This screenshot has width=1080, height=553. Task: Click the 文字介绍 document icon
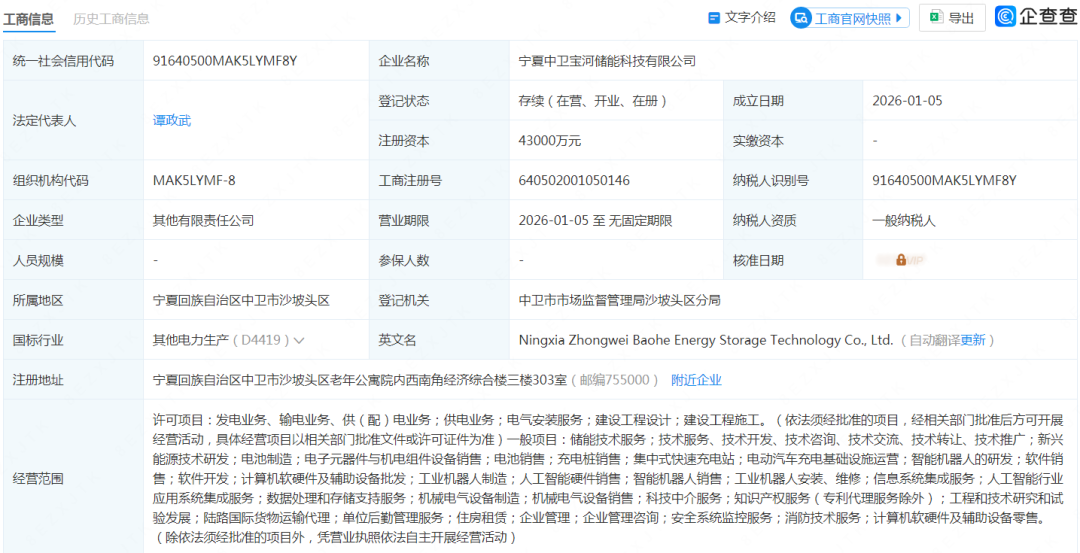pyautogui.click(x=714, y=18)
